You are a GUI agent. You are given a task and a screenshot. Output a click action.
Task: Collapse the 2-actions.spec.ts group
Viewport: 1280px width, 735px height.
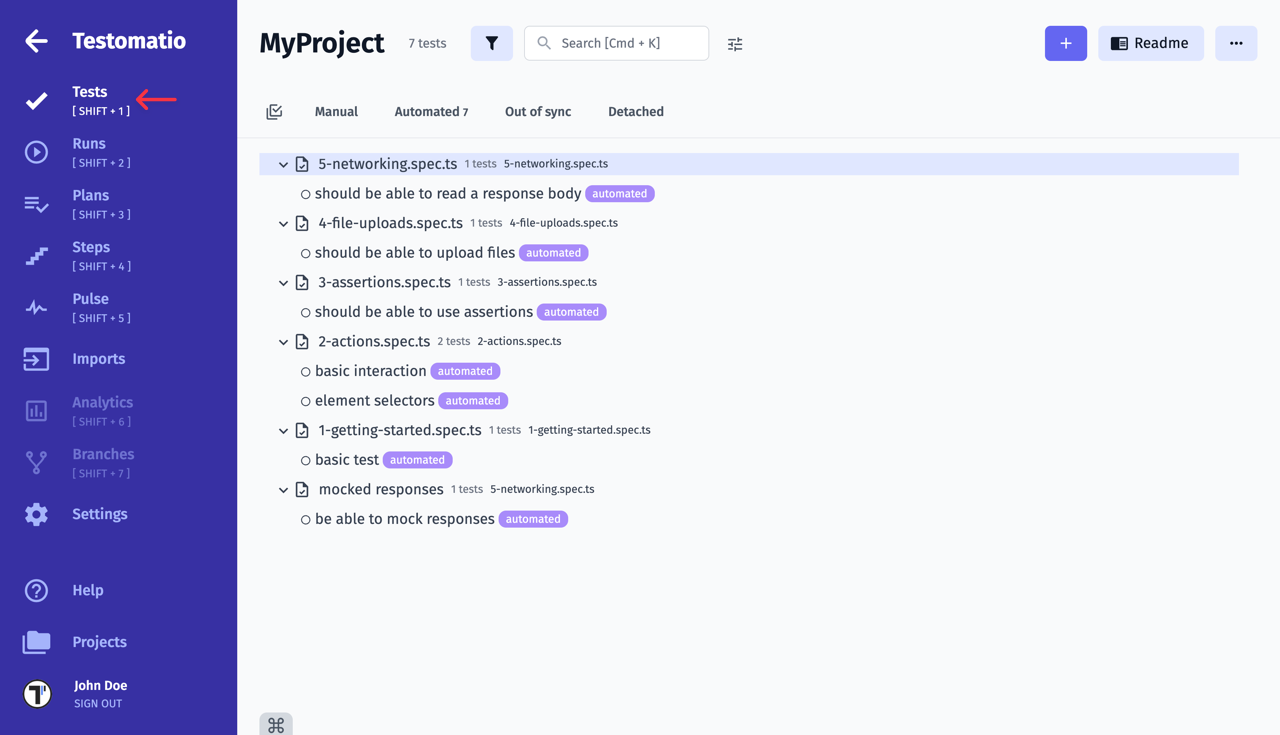click(x=283, y=341)
